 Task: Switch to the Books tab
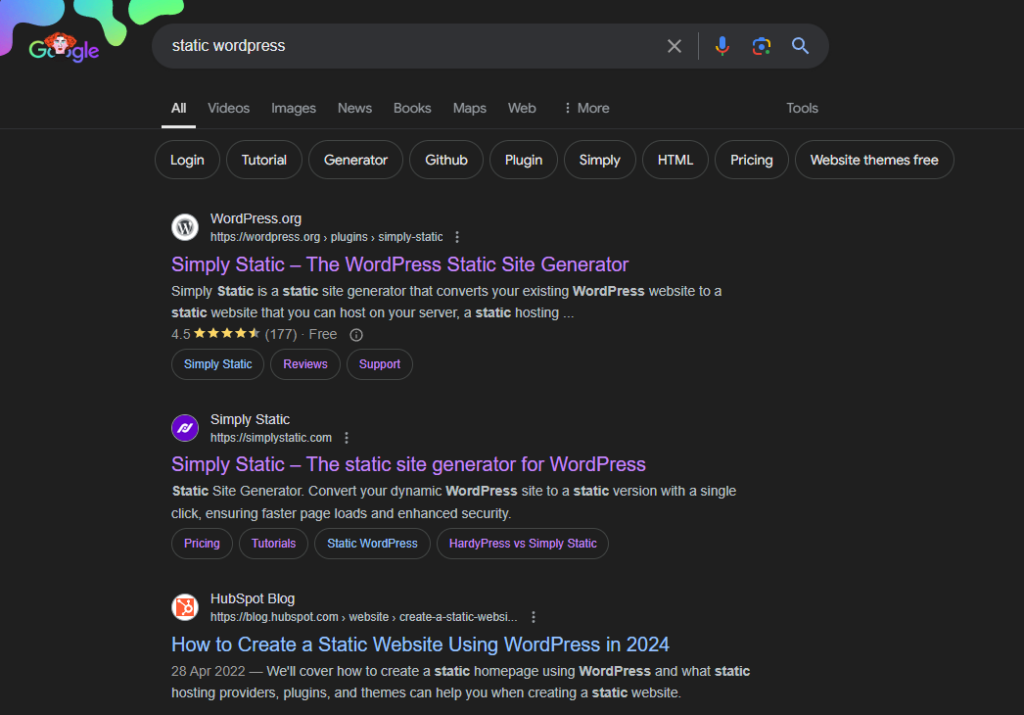pyautogui.click(x=412, y=108)
